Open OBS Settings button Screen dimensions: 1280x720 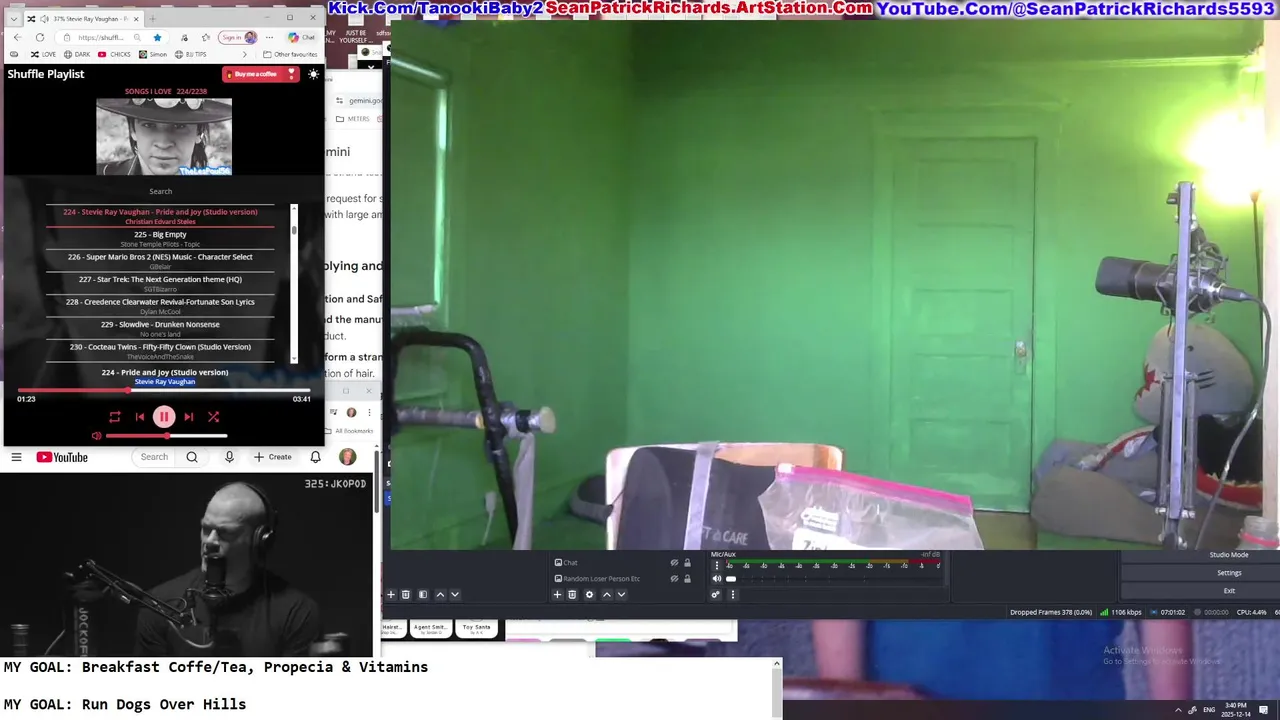click(x=1229, y=573)
